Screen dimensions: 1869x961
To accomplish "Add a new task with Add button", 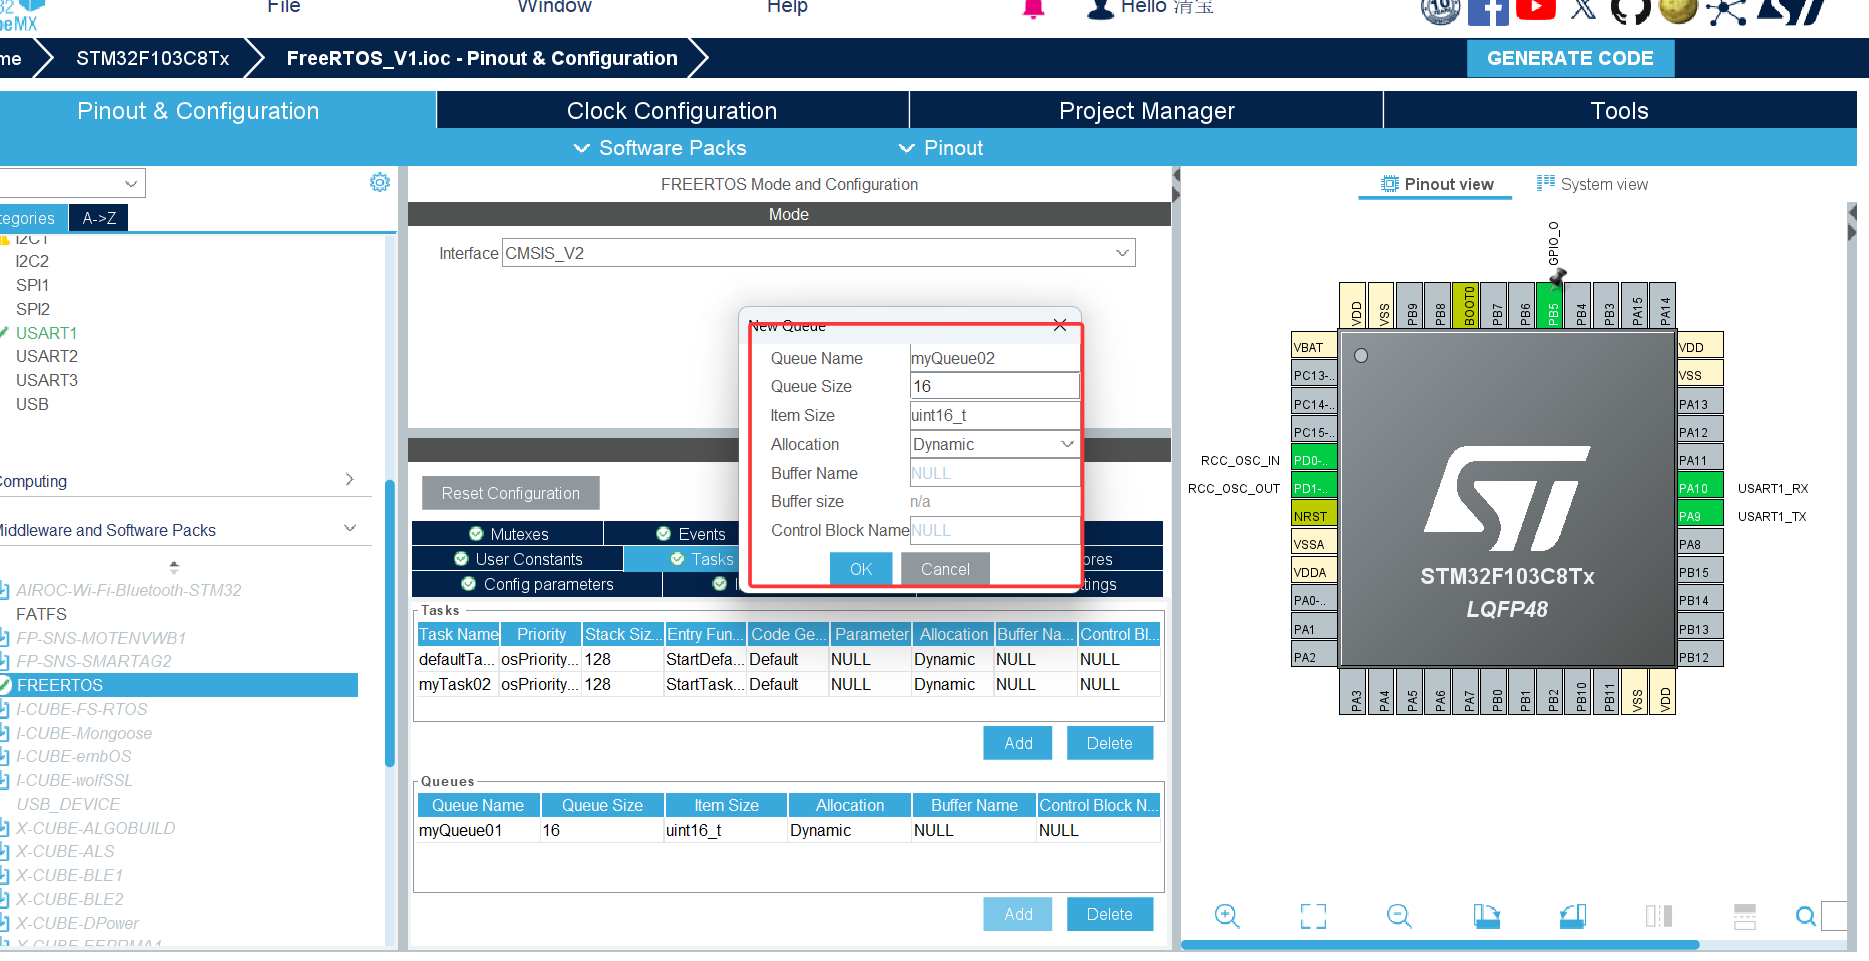I will [1018, 743].
